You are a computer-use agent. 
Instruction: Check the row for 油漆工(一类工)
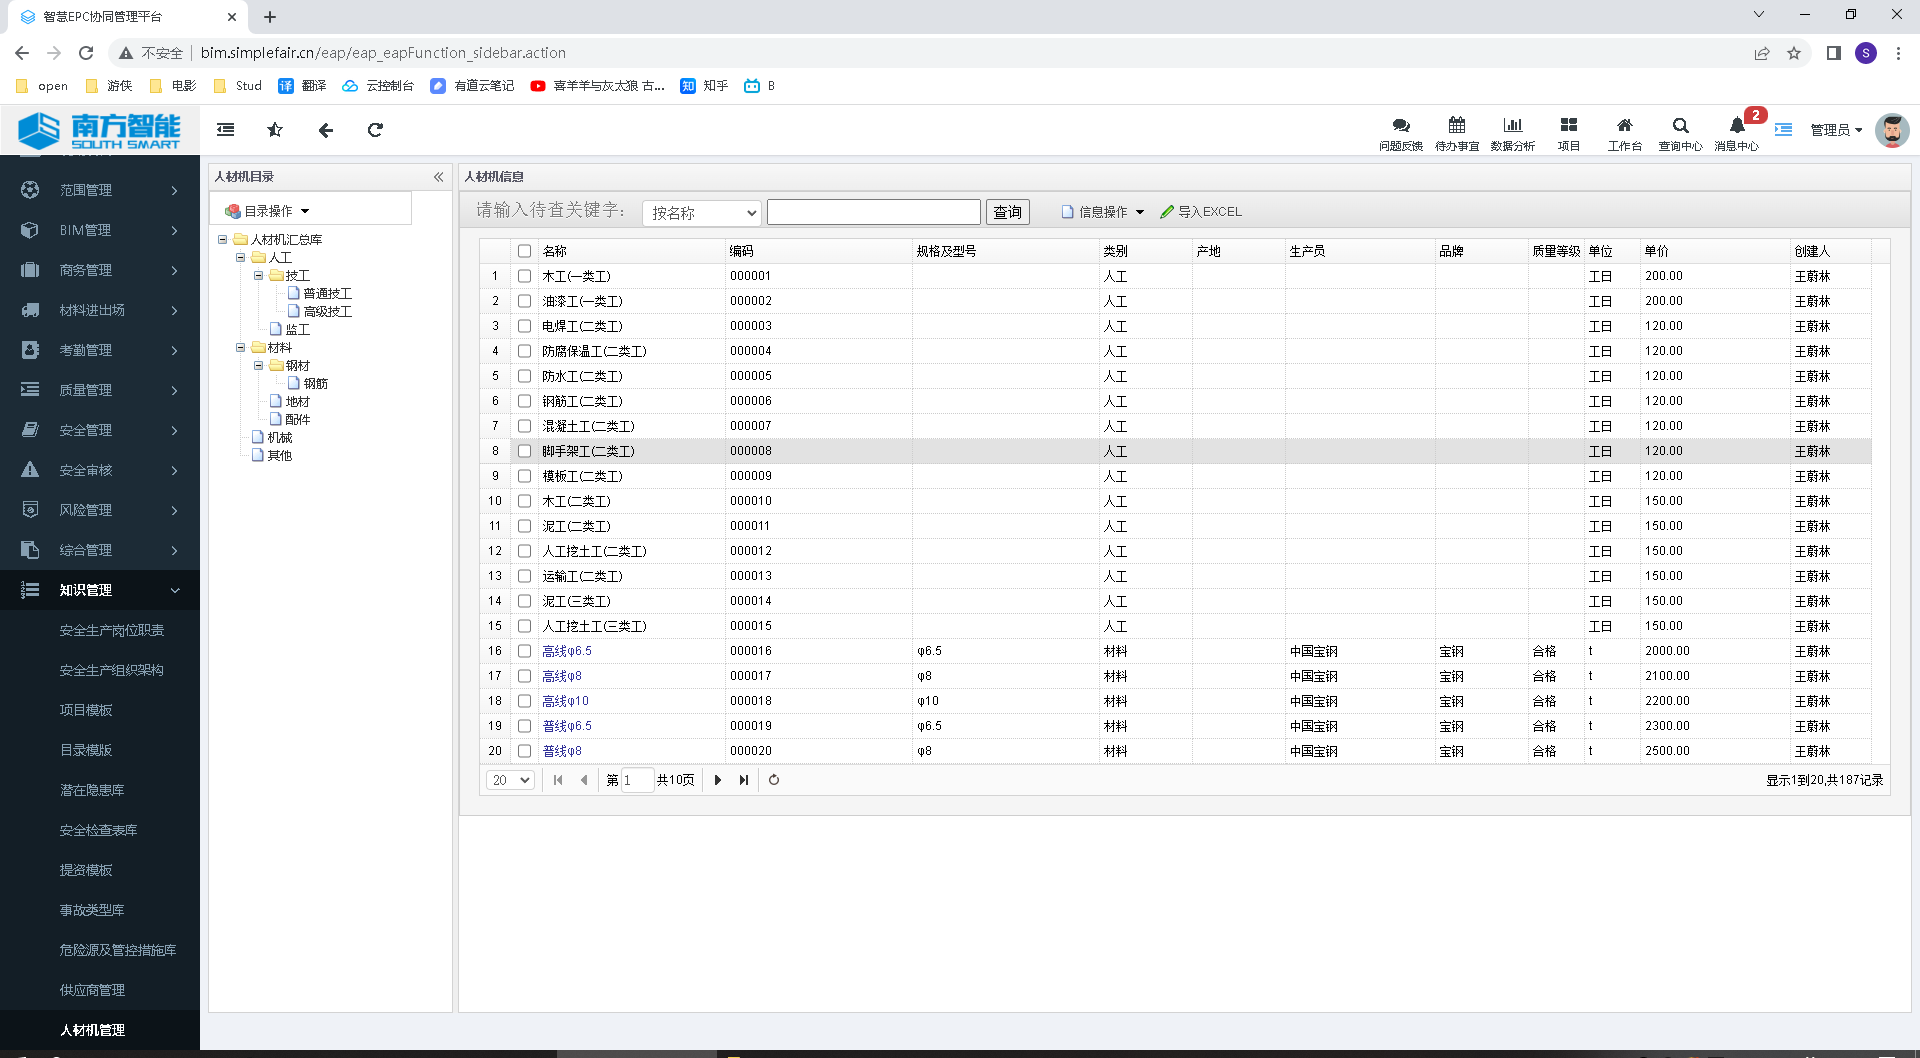(x=524, y=301)
